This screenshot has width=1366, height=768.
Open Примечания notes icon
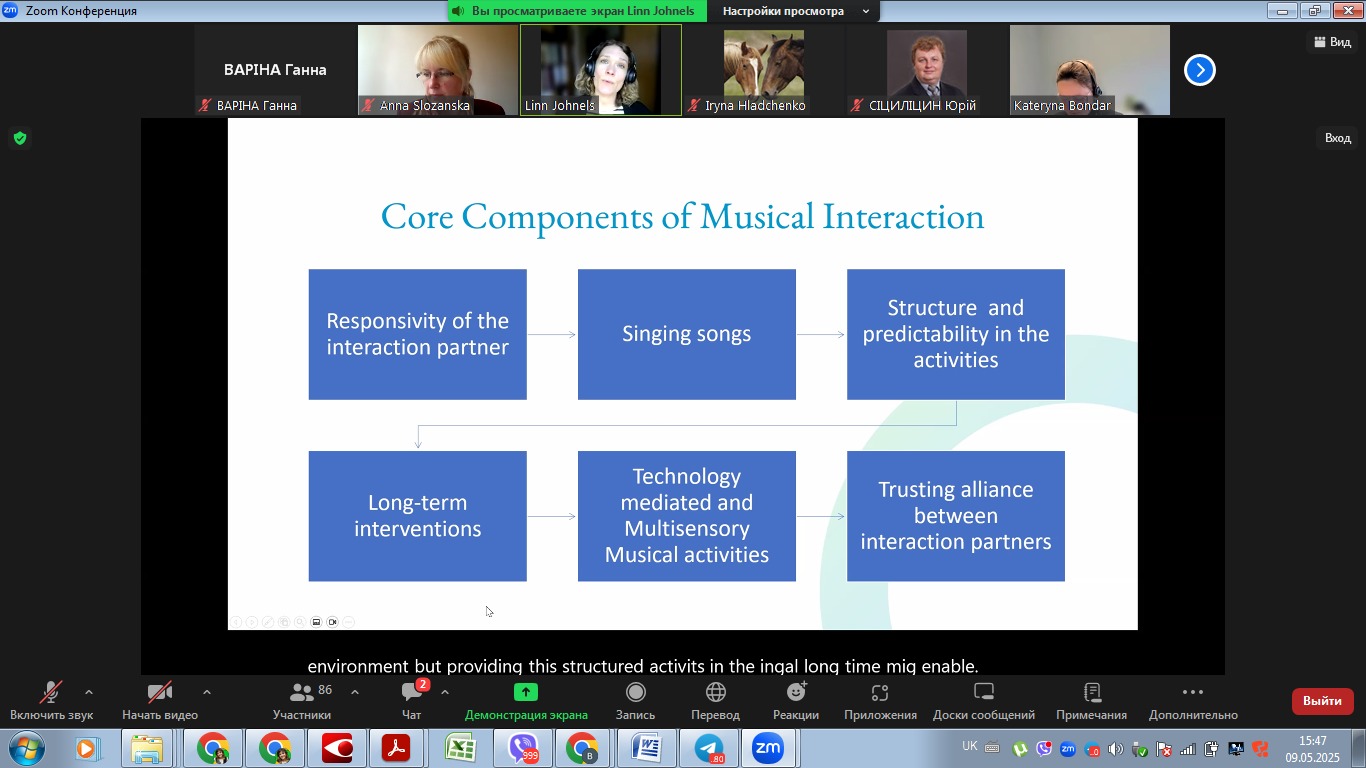tap(1091, 693)
